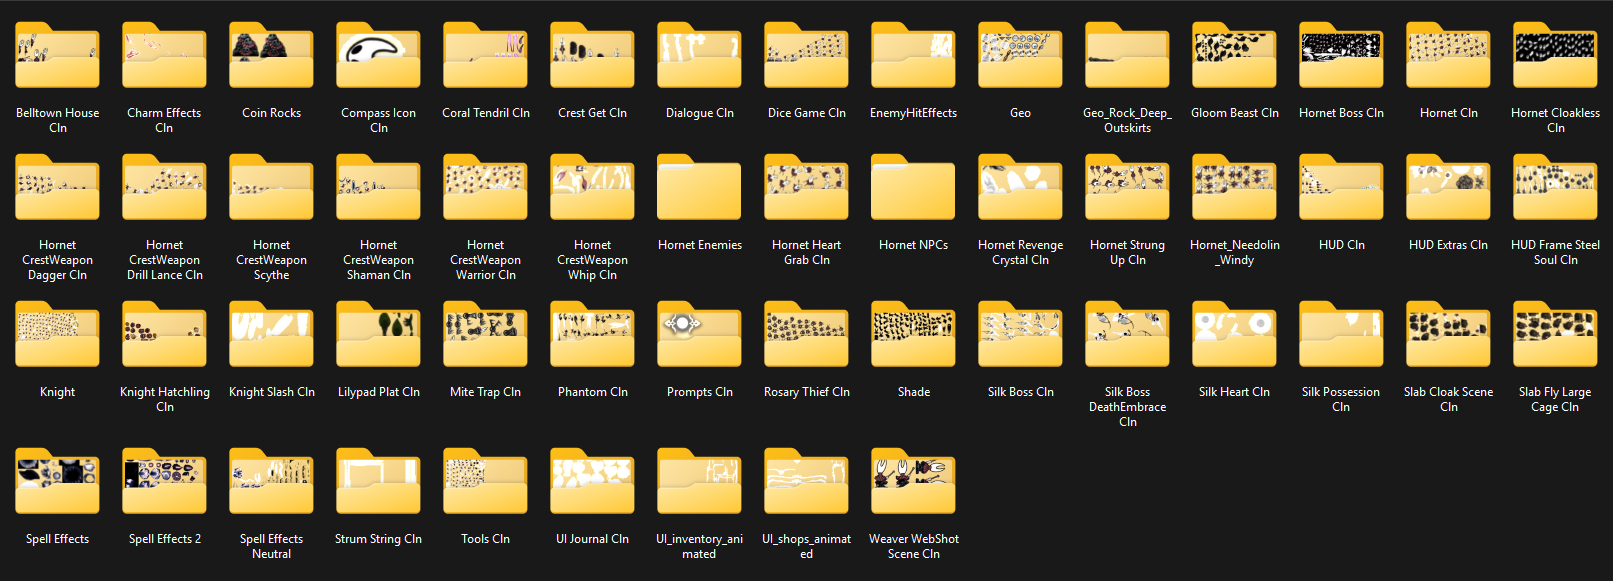Open the Prompts Cln folder
The width and height of the screenshot is (1613, 581).
click(699, 334)
